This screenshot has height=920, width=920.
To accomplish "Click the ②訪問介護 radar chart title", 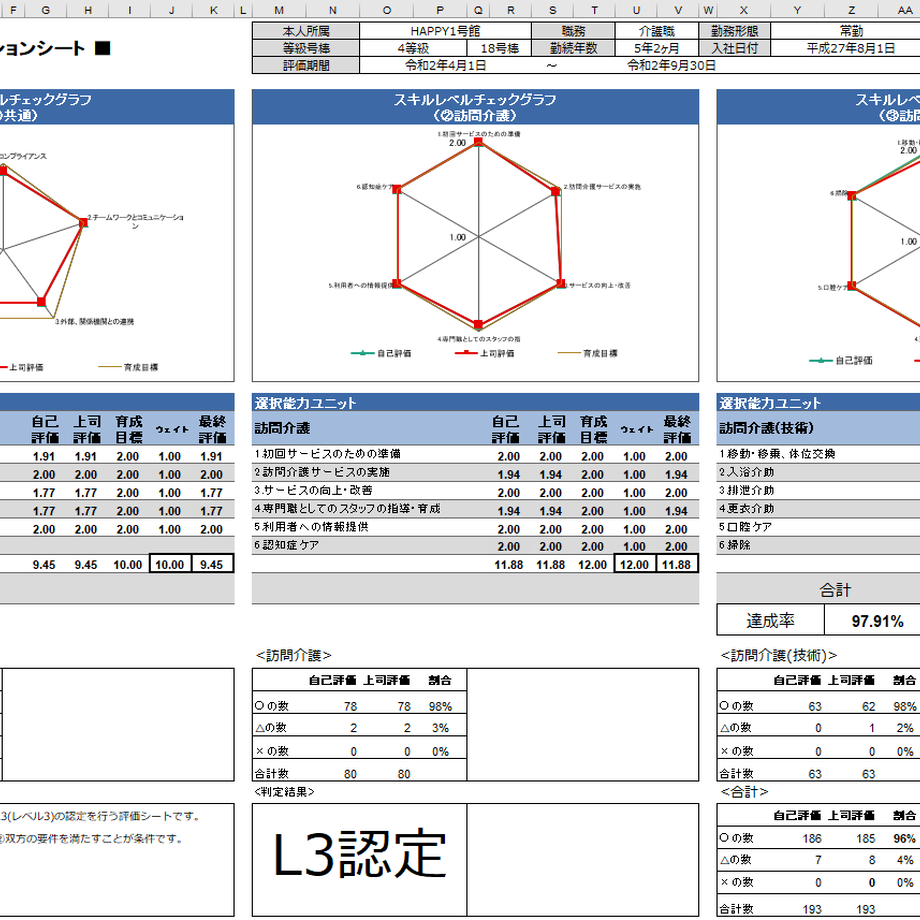I will click(x=475, y=107).
